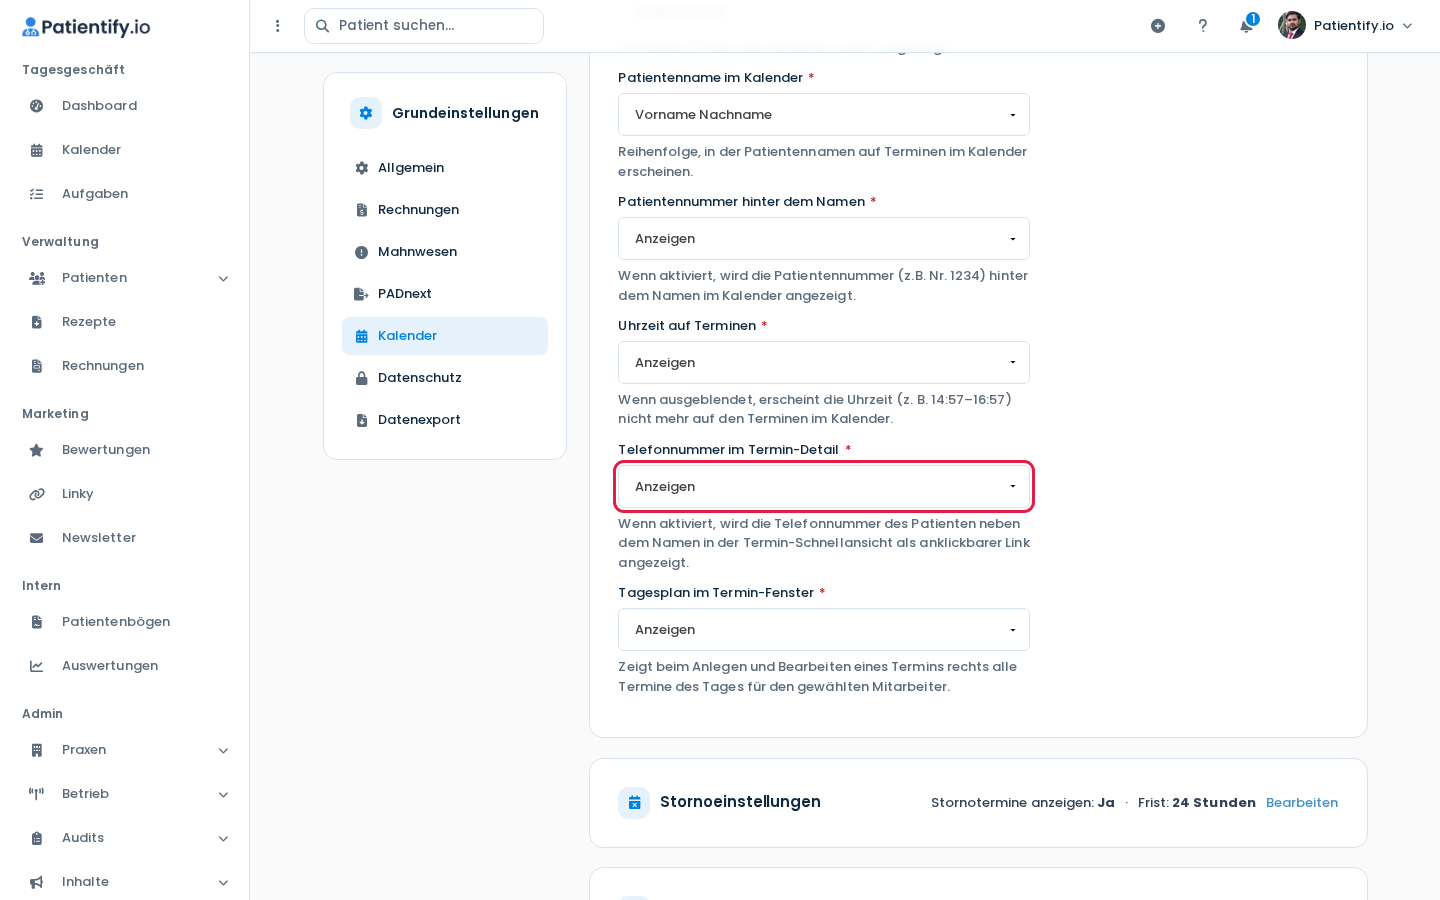The width and height of the screenshot is (1440, 900).
Task: Click Bearbeiten link for Stornoeinstellungen
Action: [1302, 803]
